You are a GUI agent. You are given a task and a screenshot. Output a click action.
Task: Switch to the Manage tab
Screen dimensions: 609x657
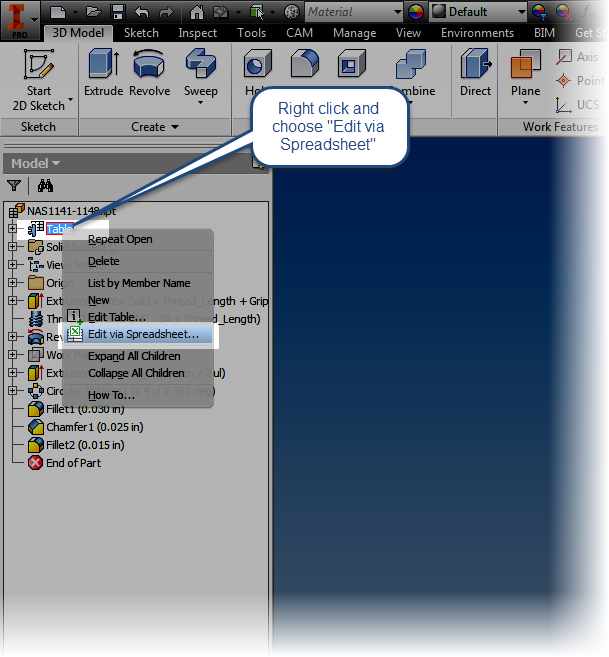(x=355, y=33)
